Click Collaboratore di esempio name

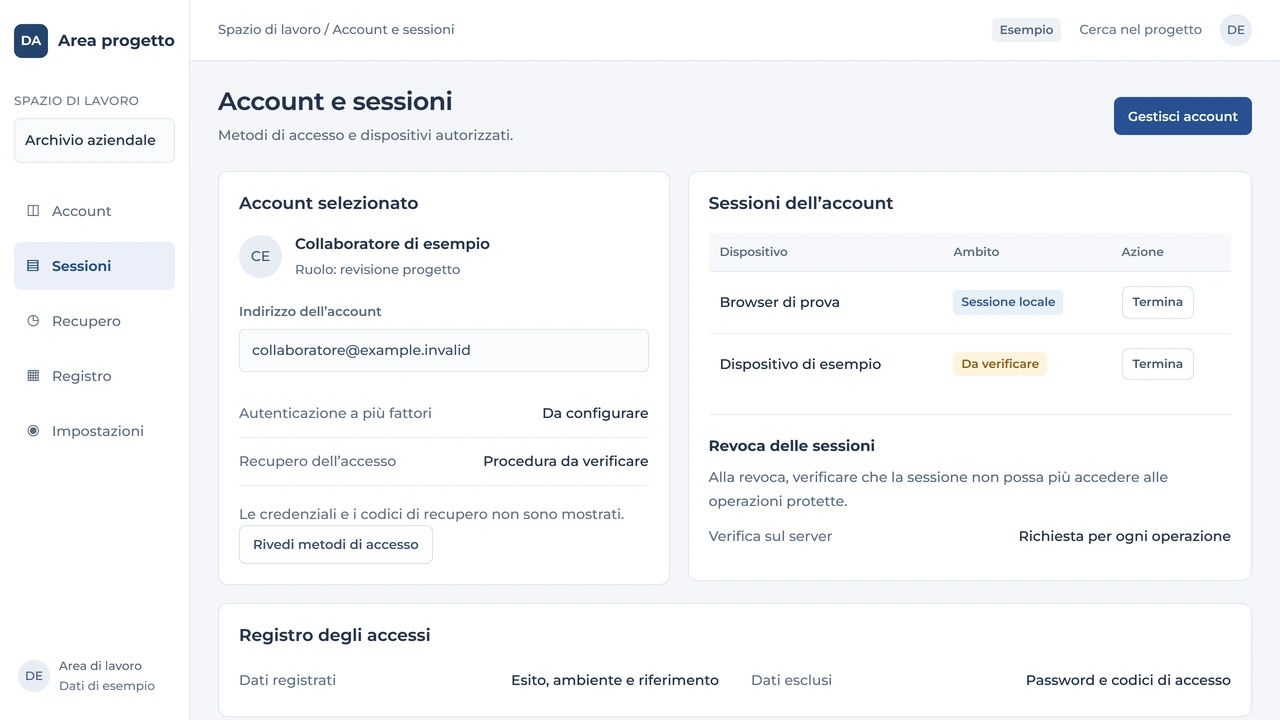coord(392,244)
